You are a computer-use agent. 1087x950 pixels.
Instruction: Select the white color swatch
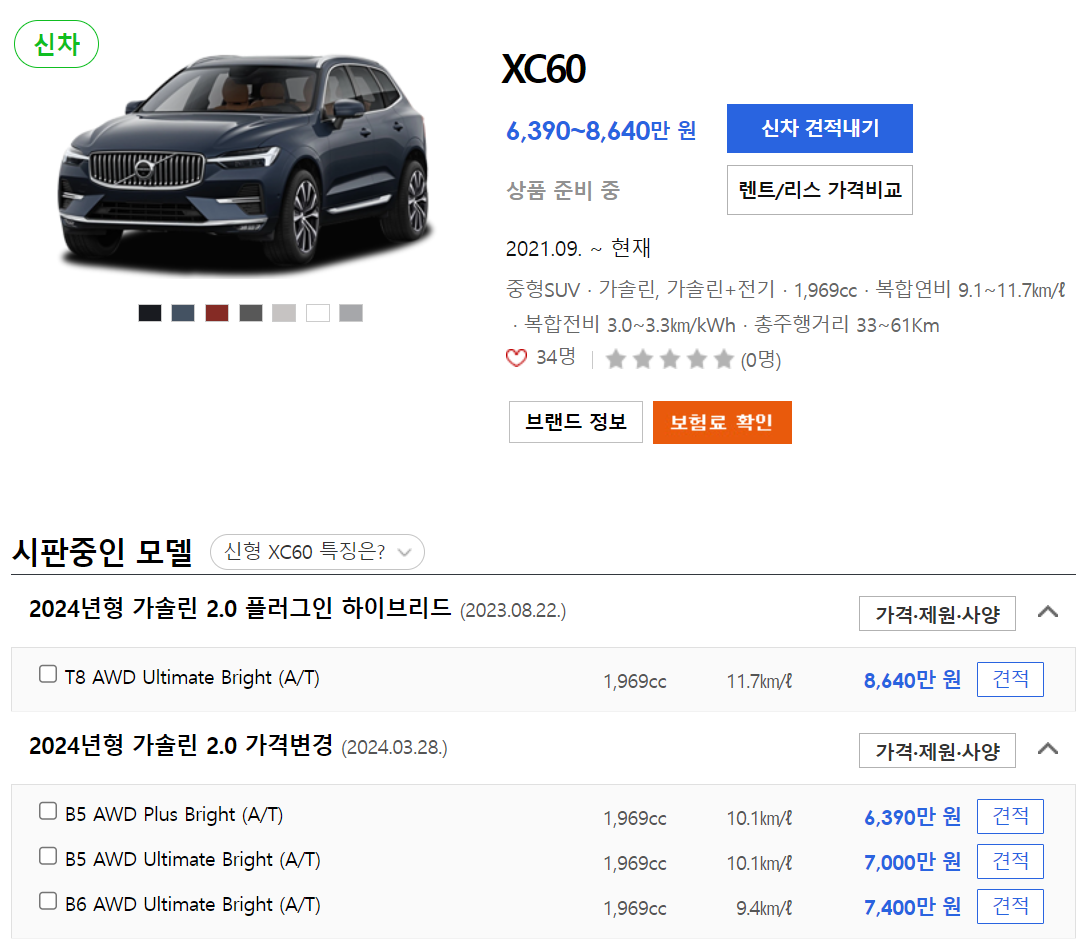(x=318, y=313)
